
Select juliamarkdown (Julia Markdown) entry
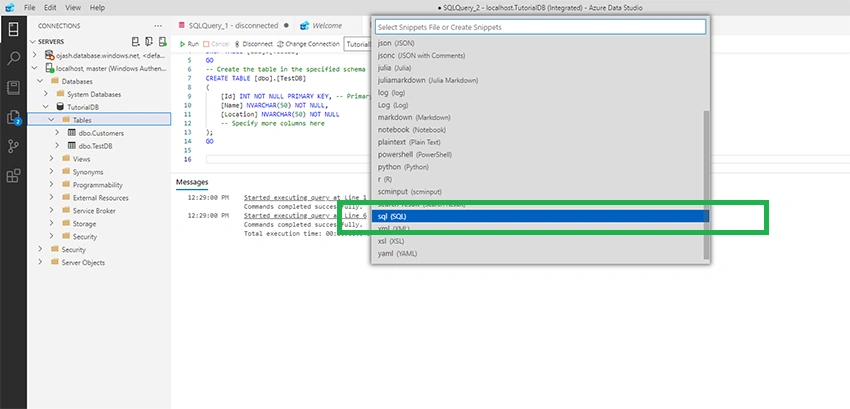click(537, 80)
